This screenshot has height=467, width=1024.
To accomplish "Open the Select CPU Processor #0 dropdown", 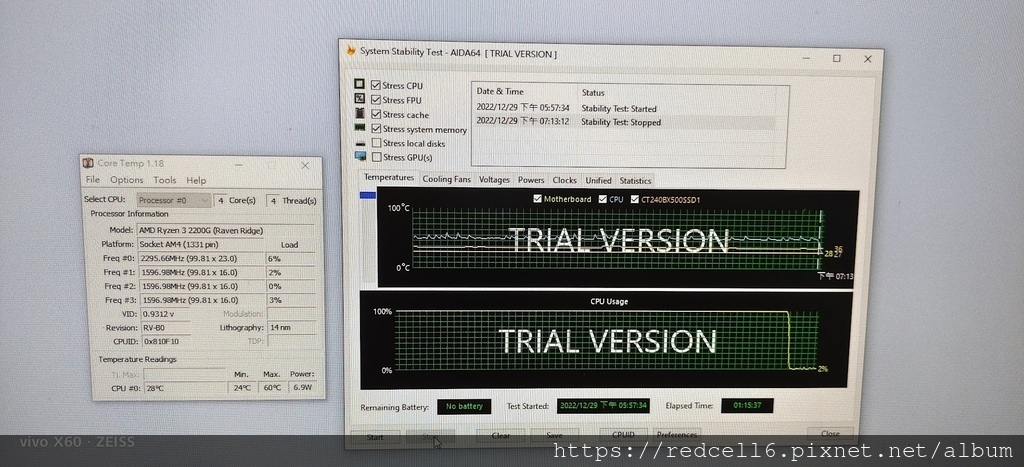I will tap(174, 200).
